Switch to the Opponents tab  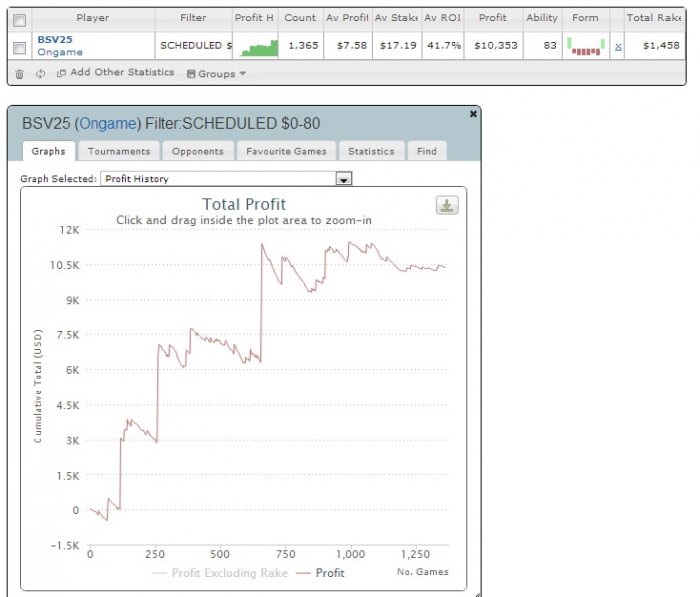click(198, 151)
